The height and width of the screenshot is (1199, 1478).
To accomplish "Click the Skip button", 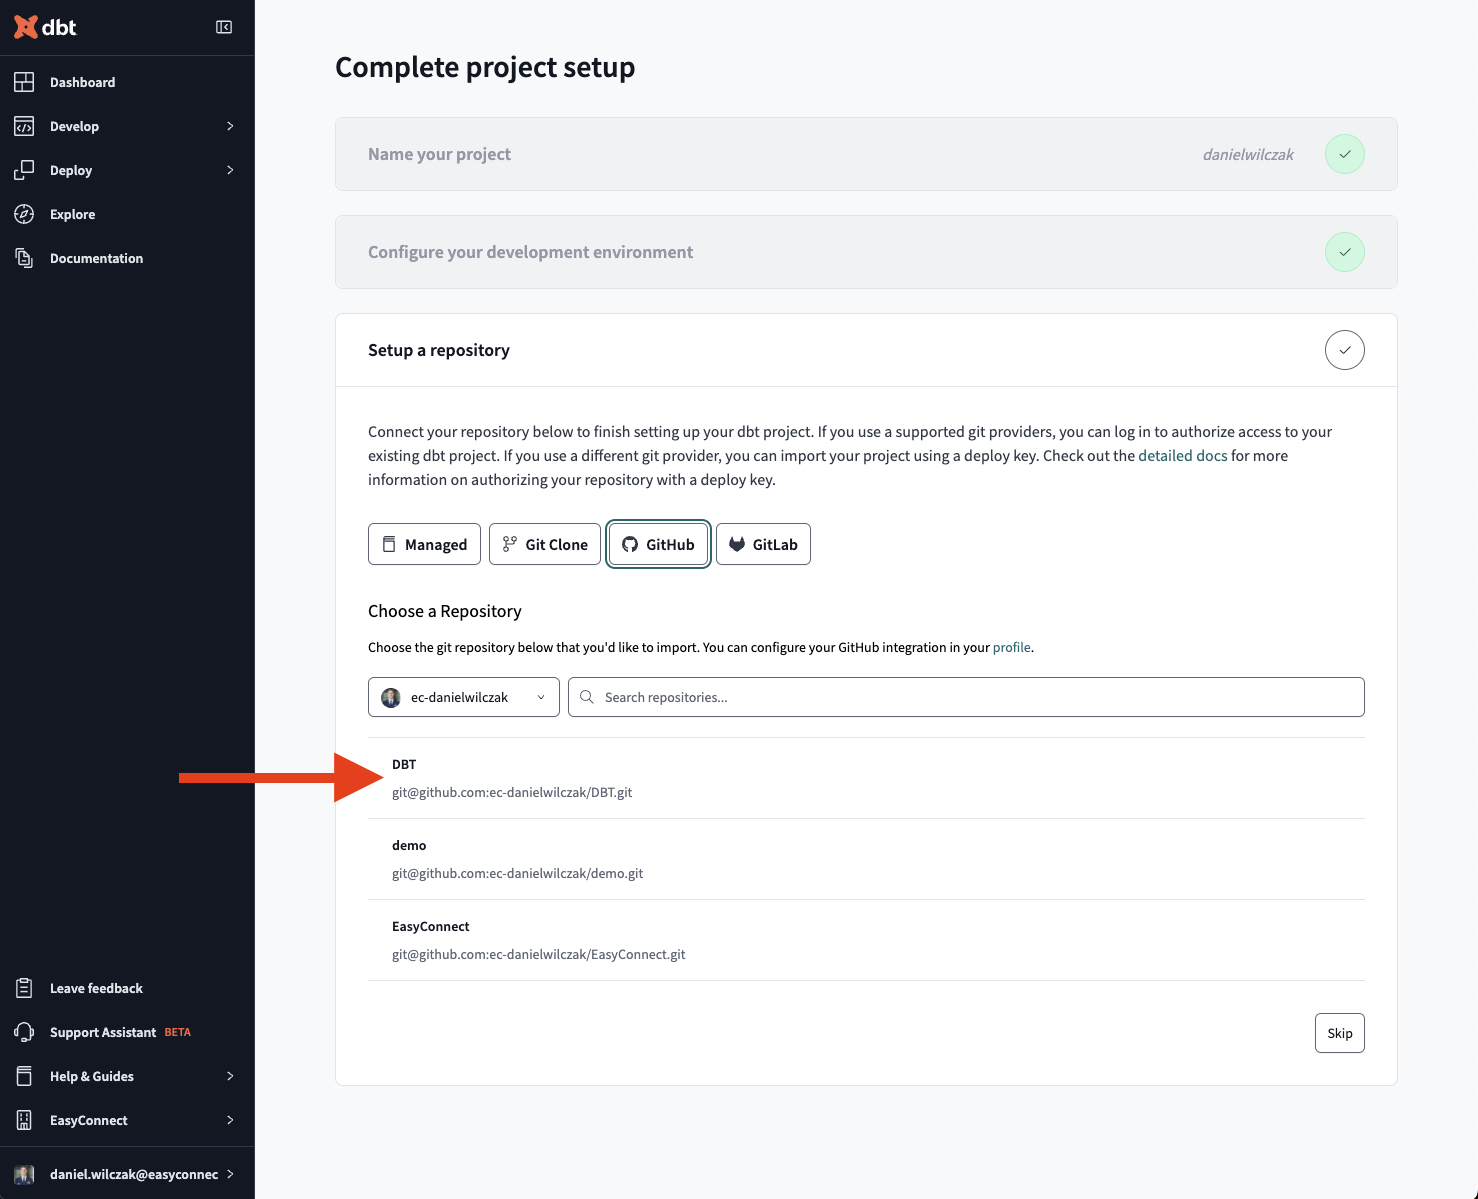I will click(1340, 1033).
